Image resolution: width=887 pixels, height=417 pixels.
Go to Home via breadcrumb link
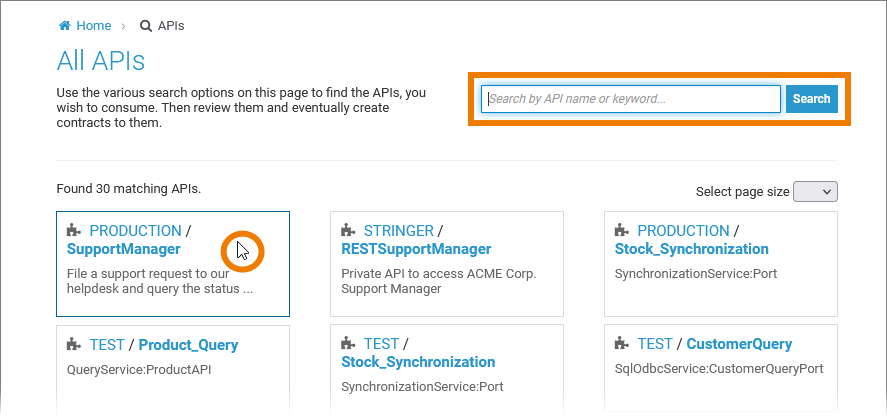click(93, 26)
